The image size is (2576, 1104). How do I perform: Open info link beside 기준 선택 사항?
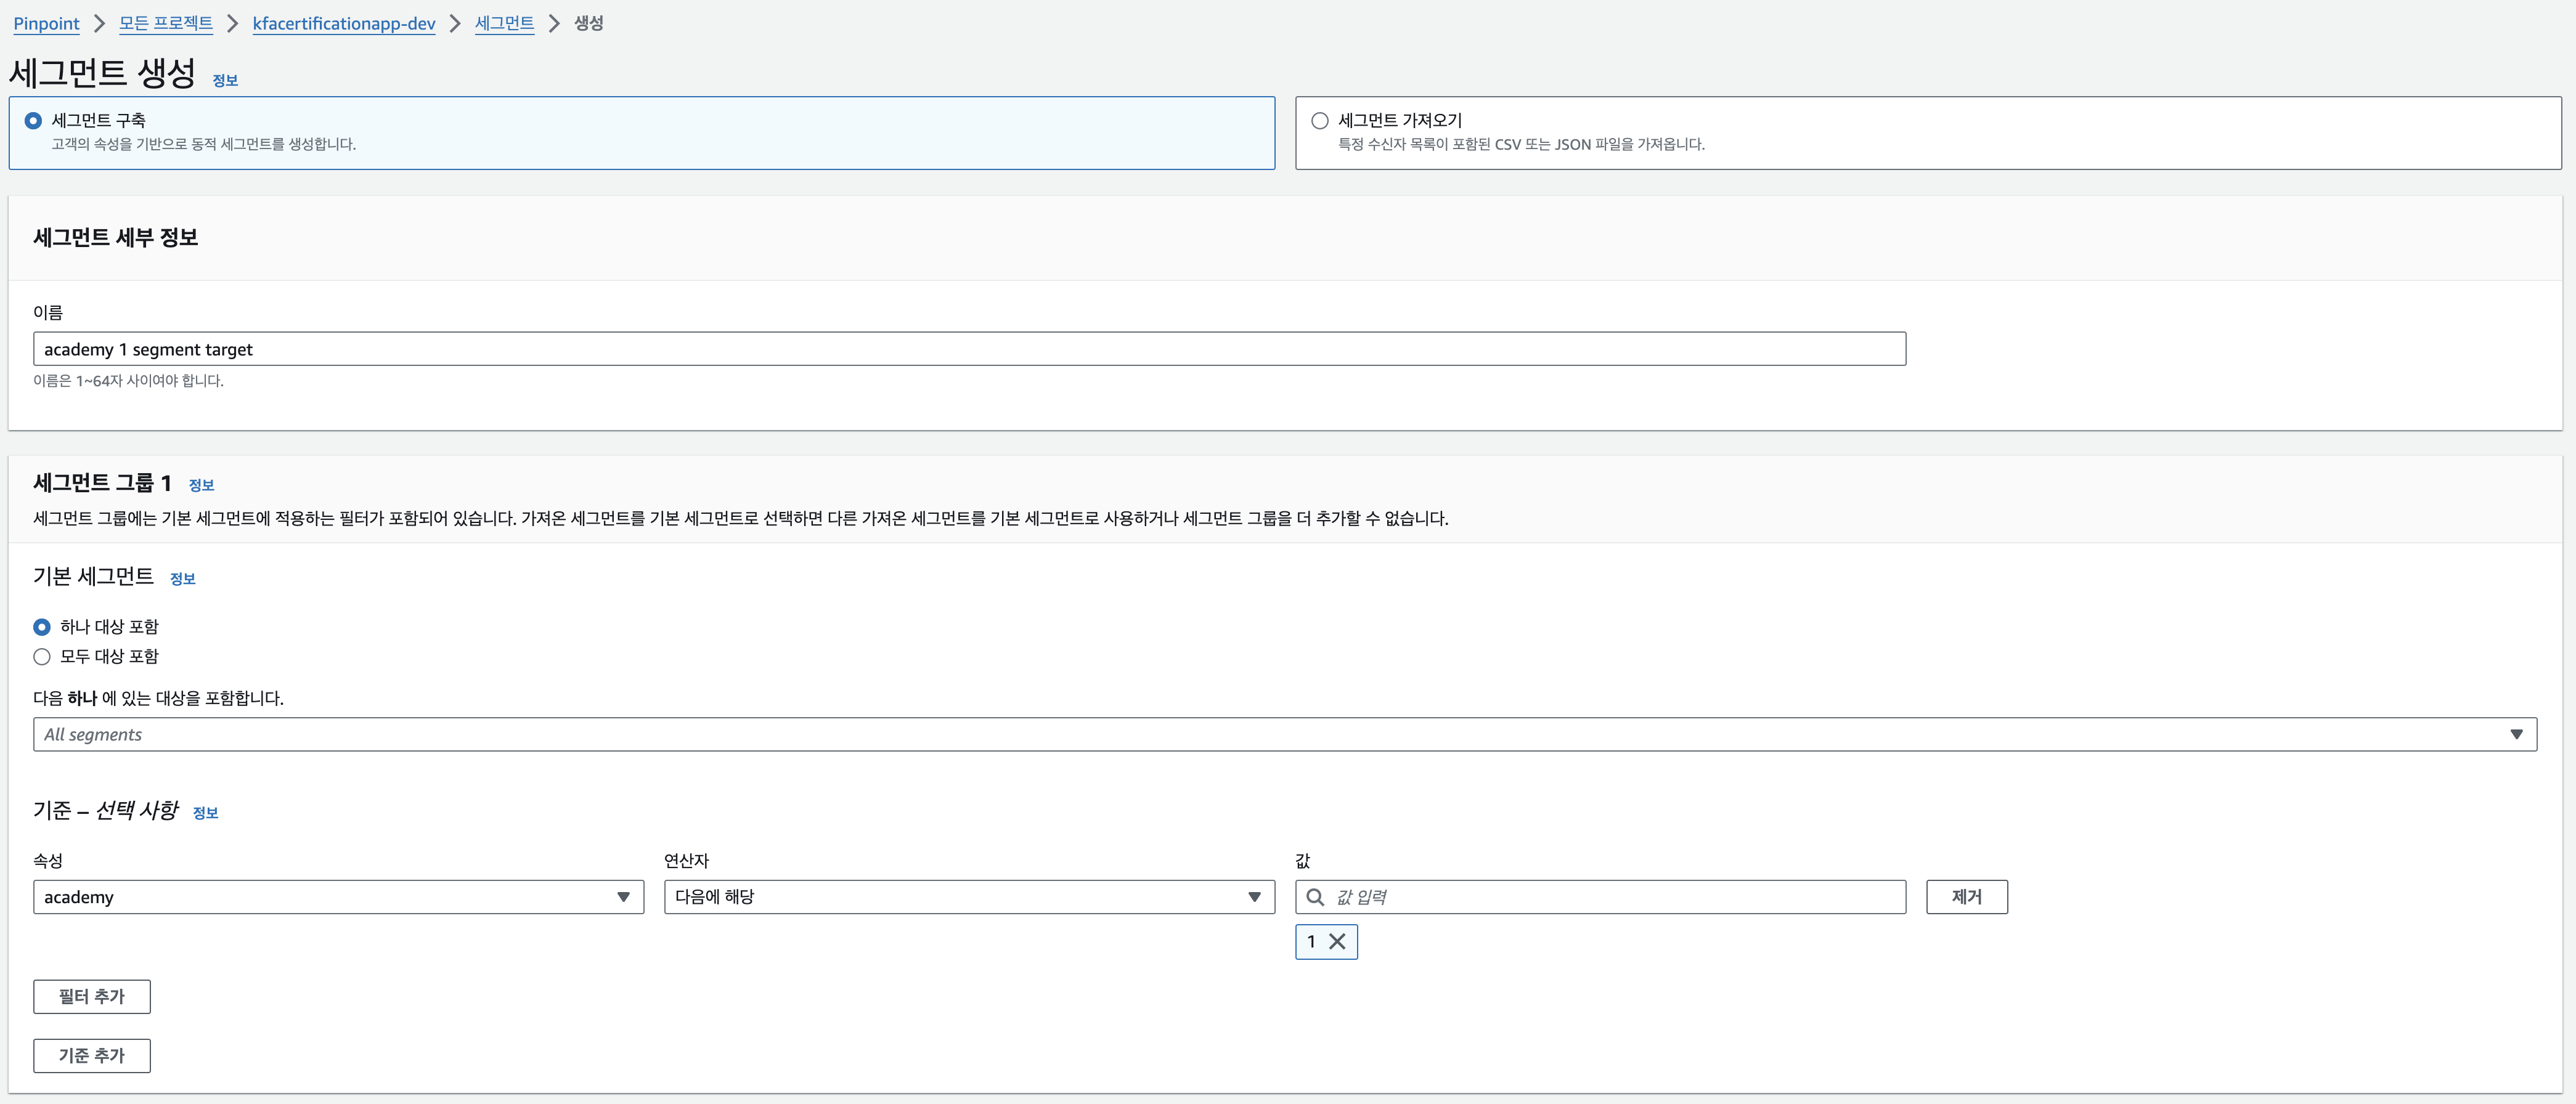tap(205, 813)
